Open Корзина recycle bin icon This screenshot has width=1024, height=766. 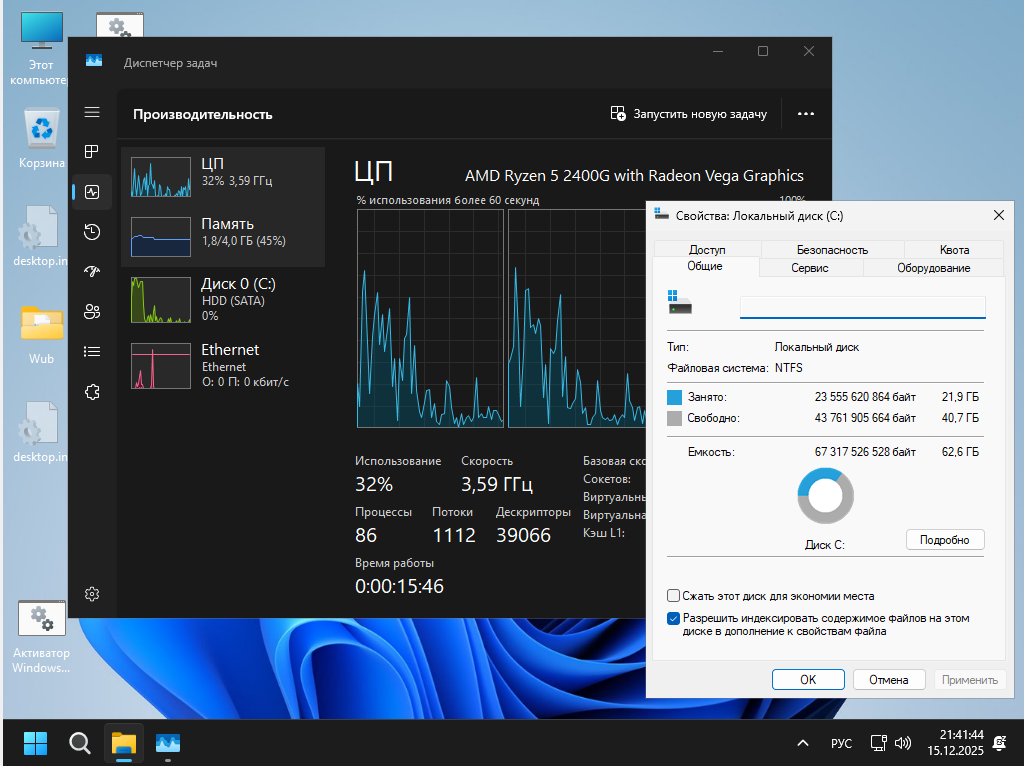coord(41,138)
